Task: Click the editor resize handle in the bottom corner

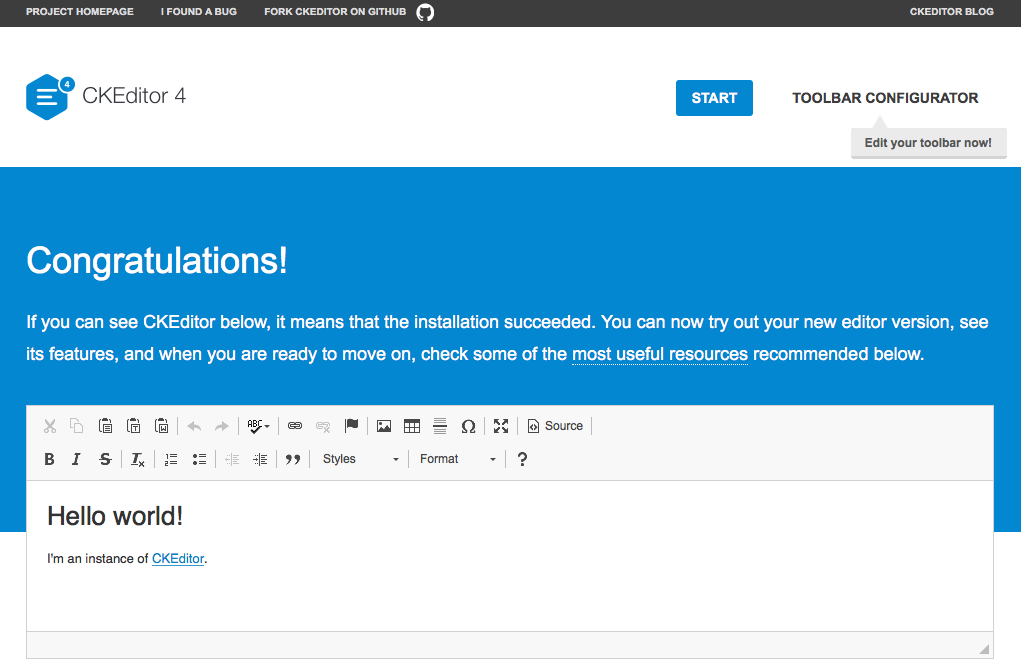Action: tap(984, 649)
